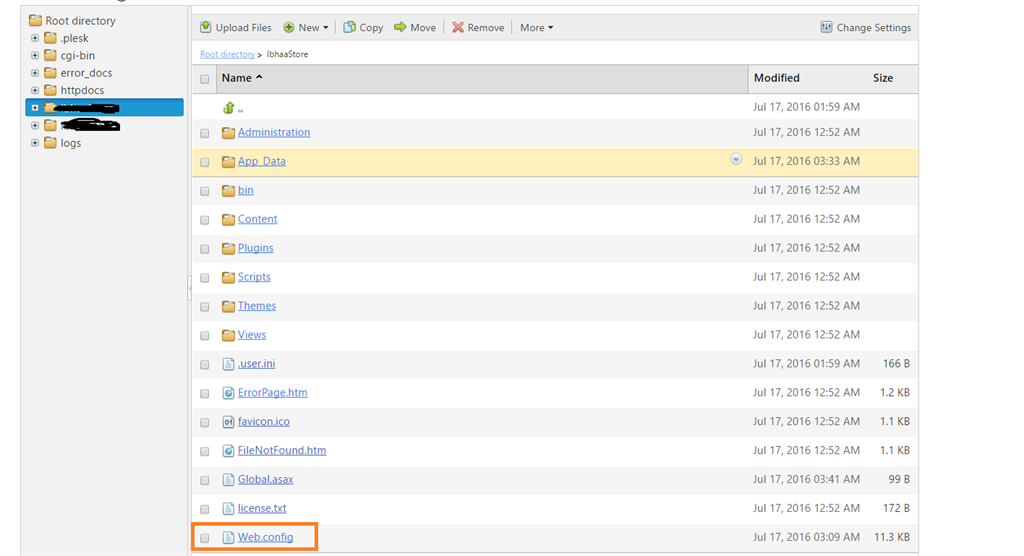Viewport: 1024px width, 556px height.
Task: Check the Administration row checkbox
Action: [204, 133]
